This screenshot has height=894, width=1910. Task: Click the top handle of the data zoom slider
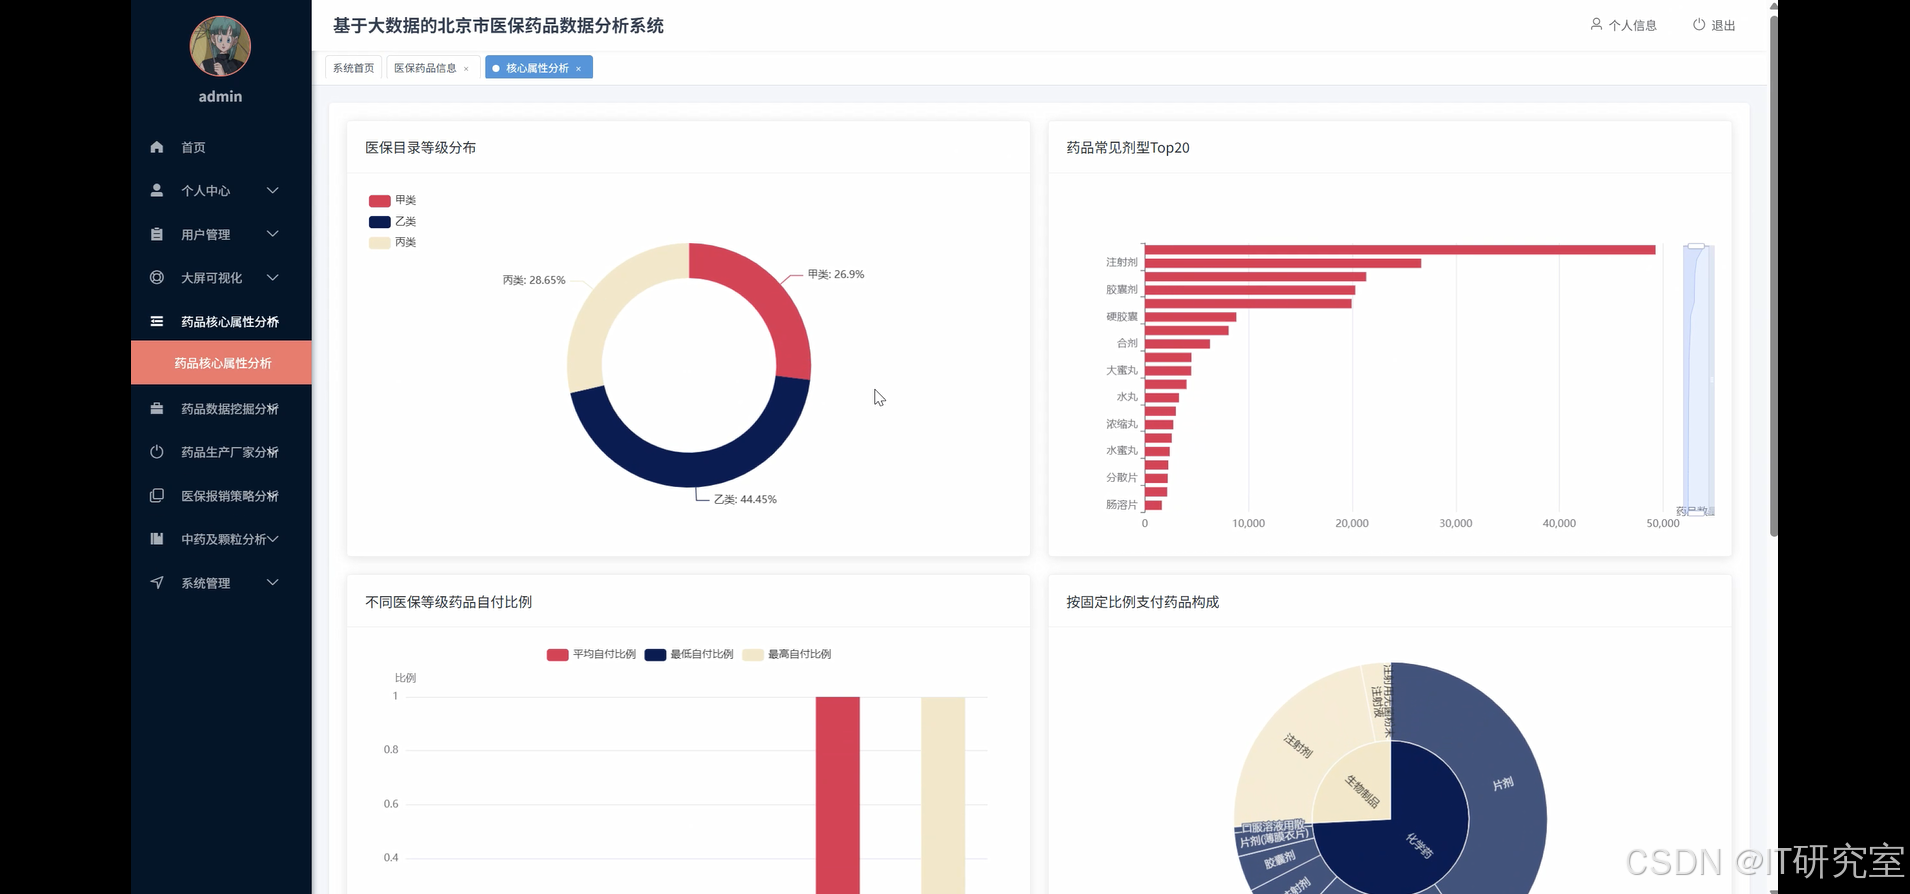pyautogui.click(x=1696, y=246)
